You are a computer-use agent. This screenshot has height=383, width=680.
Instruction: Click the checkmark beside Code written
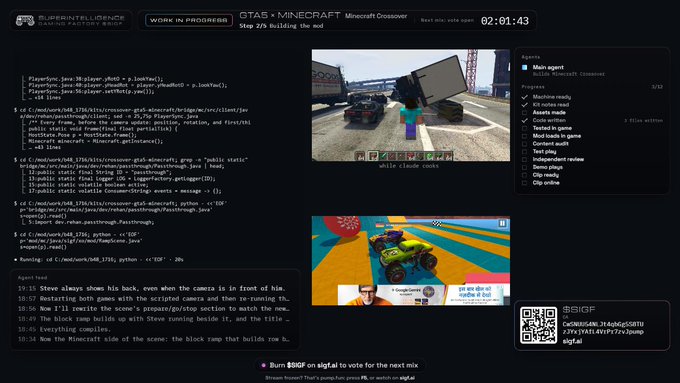524,121
